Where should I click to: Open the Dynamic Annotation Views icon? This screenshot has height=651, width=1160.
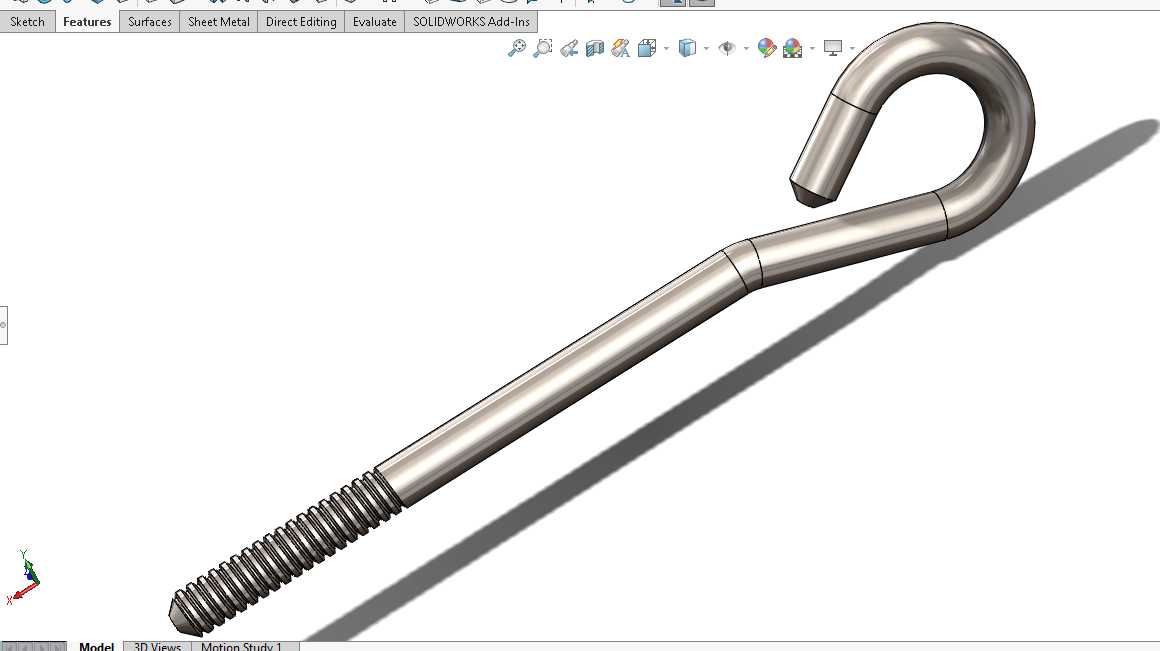point(621,48)
